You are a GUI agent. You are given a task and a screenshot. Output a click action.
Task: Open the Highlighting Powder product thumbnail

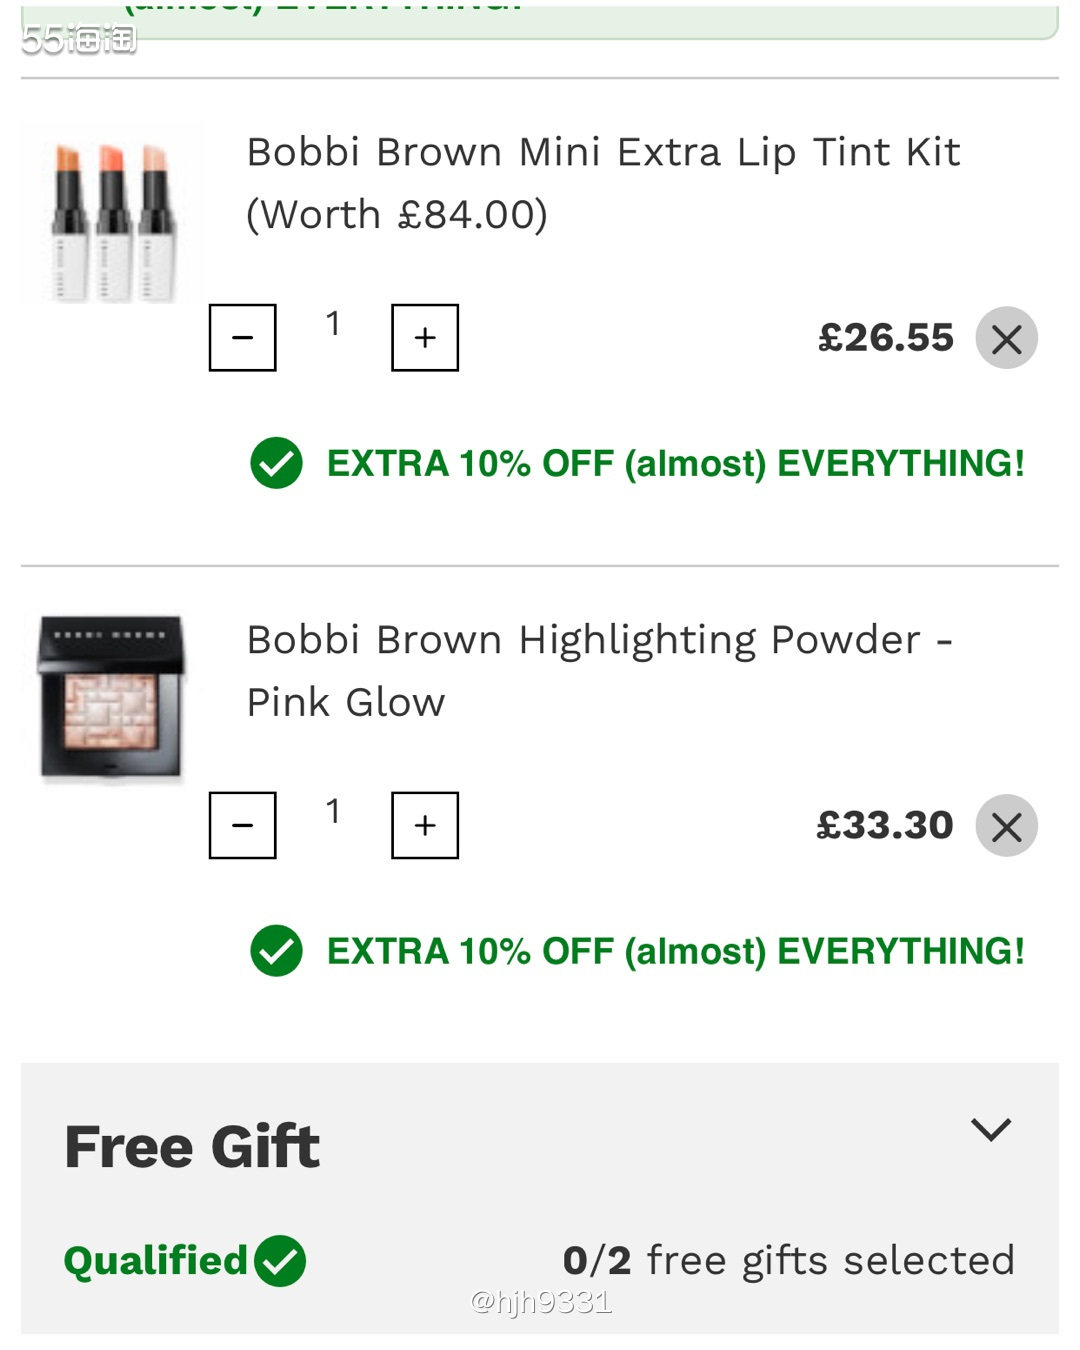pos(112,697)
